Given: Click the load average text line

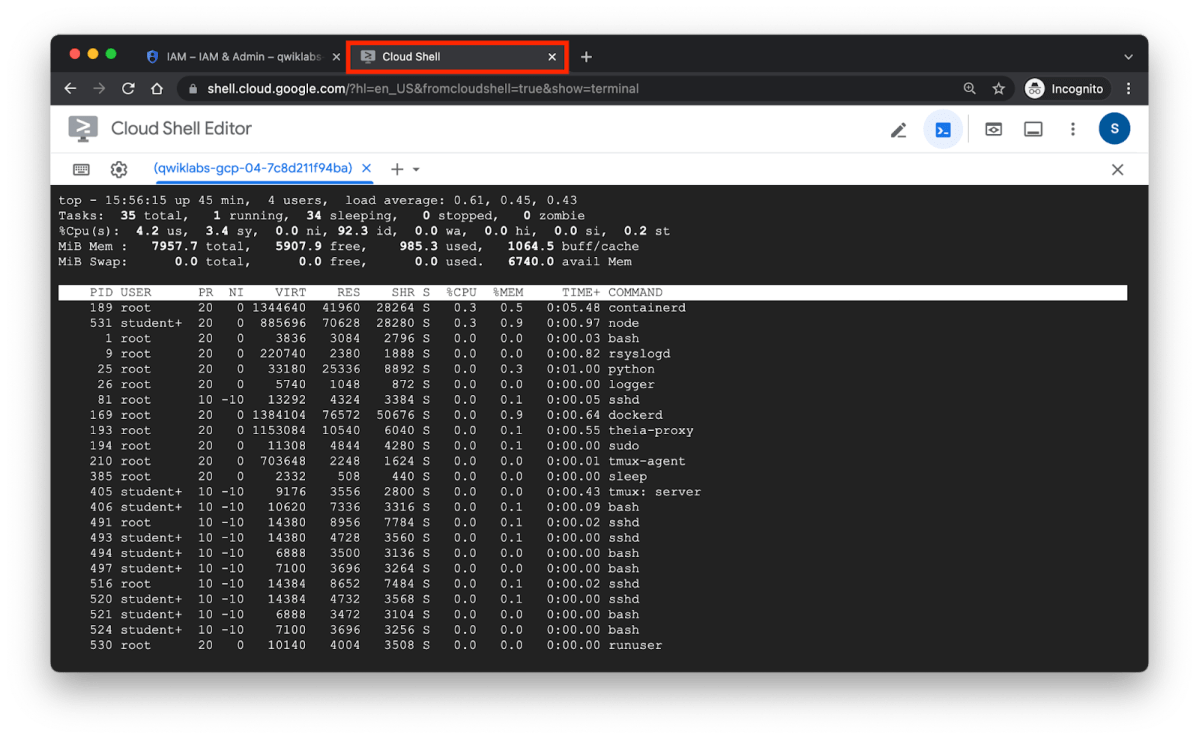Looking at the screenshot, I should 461,200.
